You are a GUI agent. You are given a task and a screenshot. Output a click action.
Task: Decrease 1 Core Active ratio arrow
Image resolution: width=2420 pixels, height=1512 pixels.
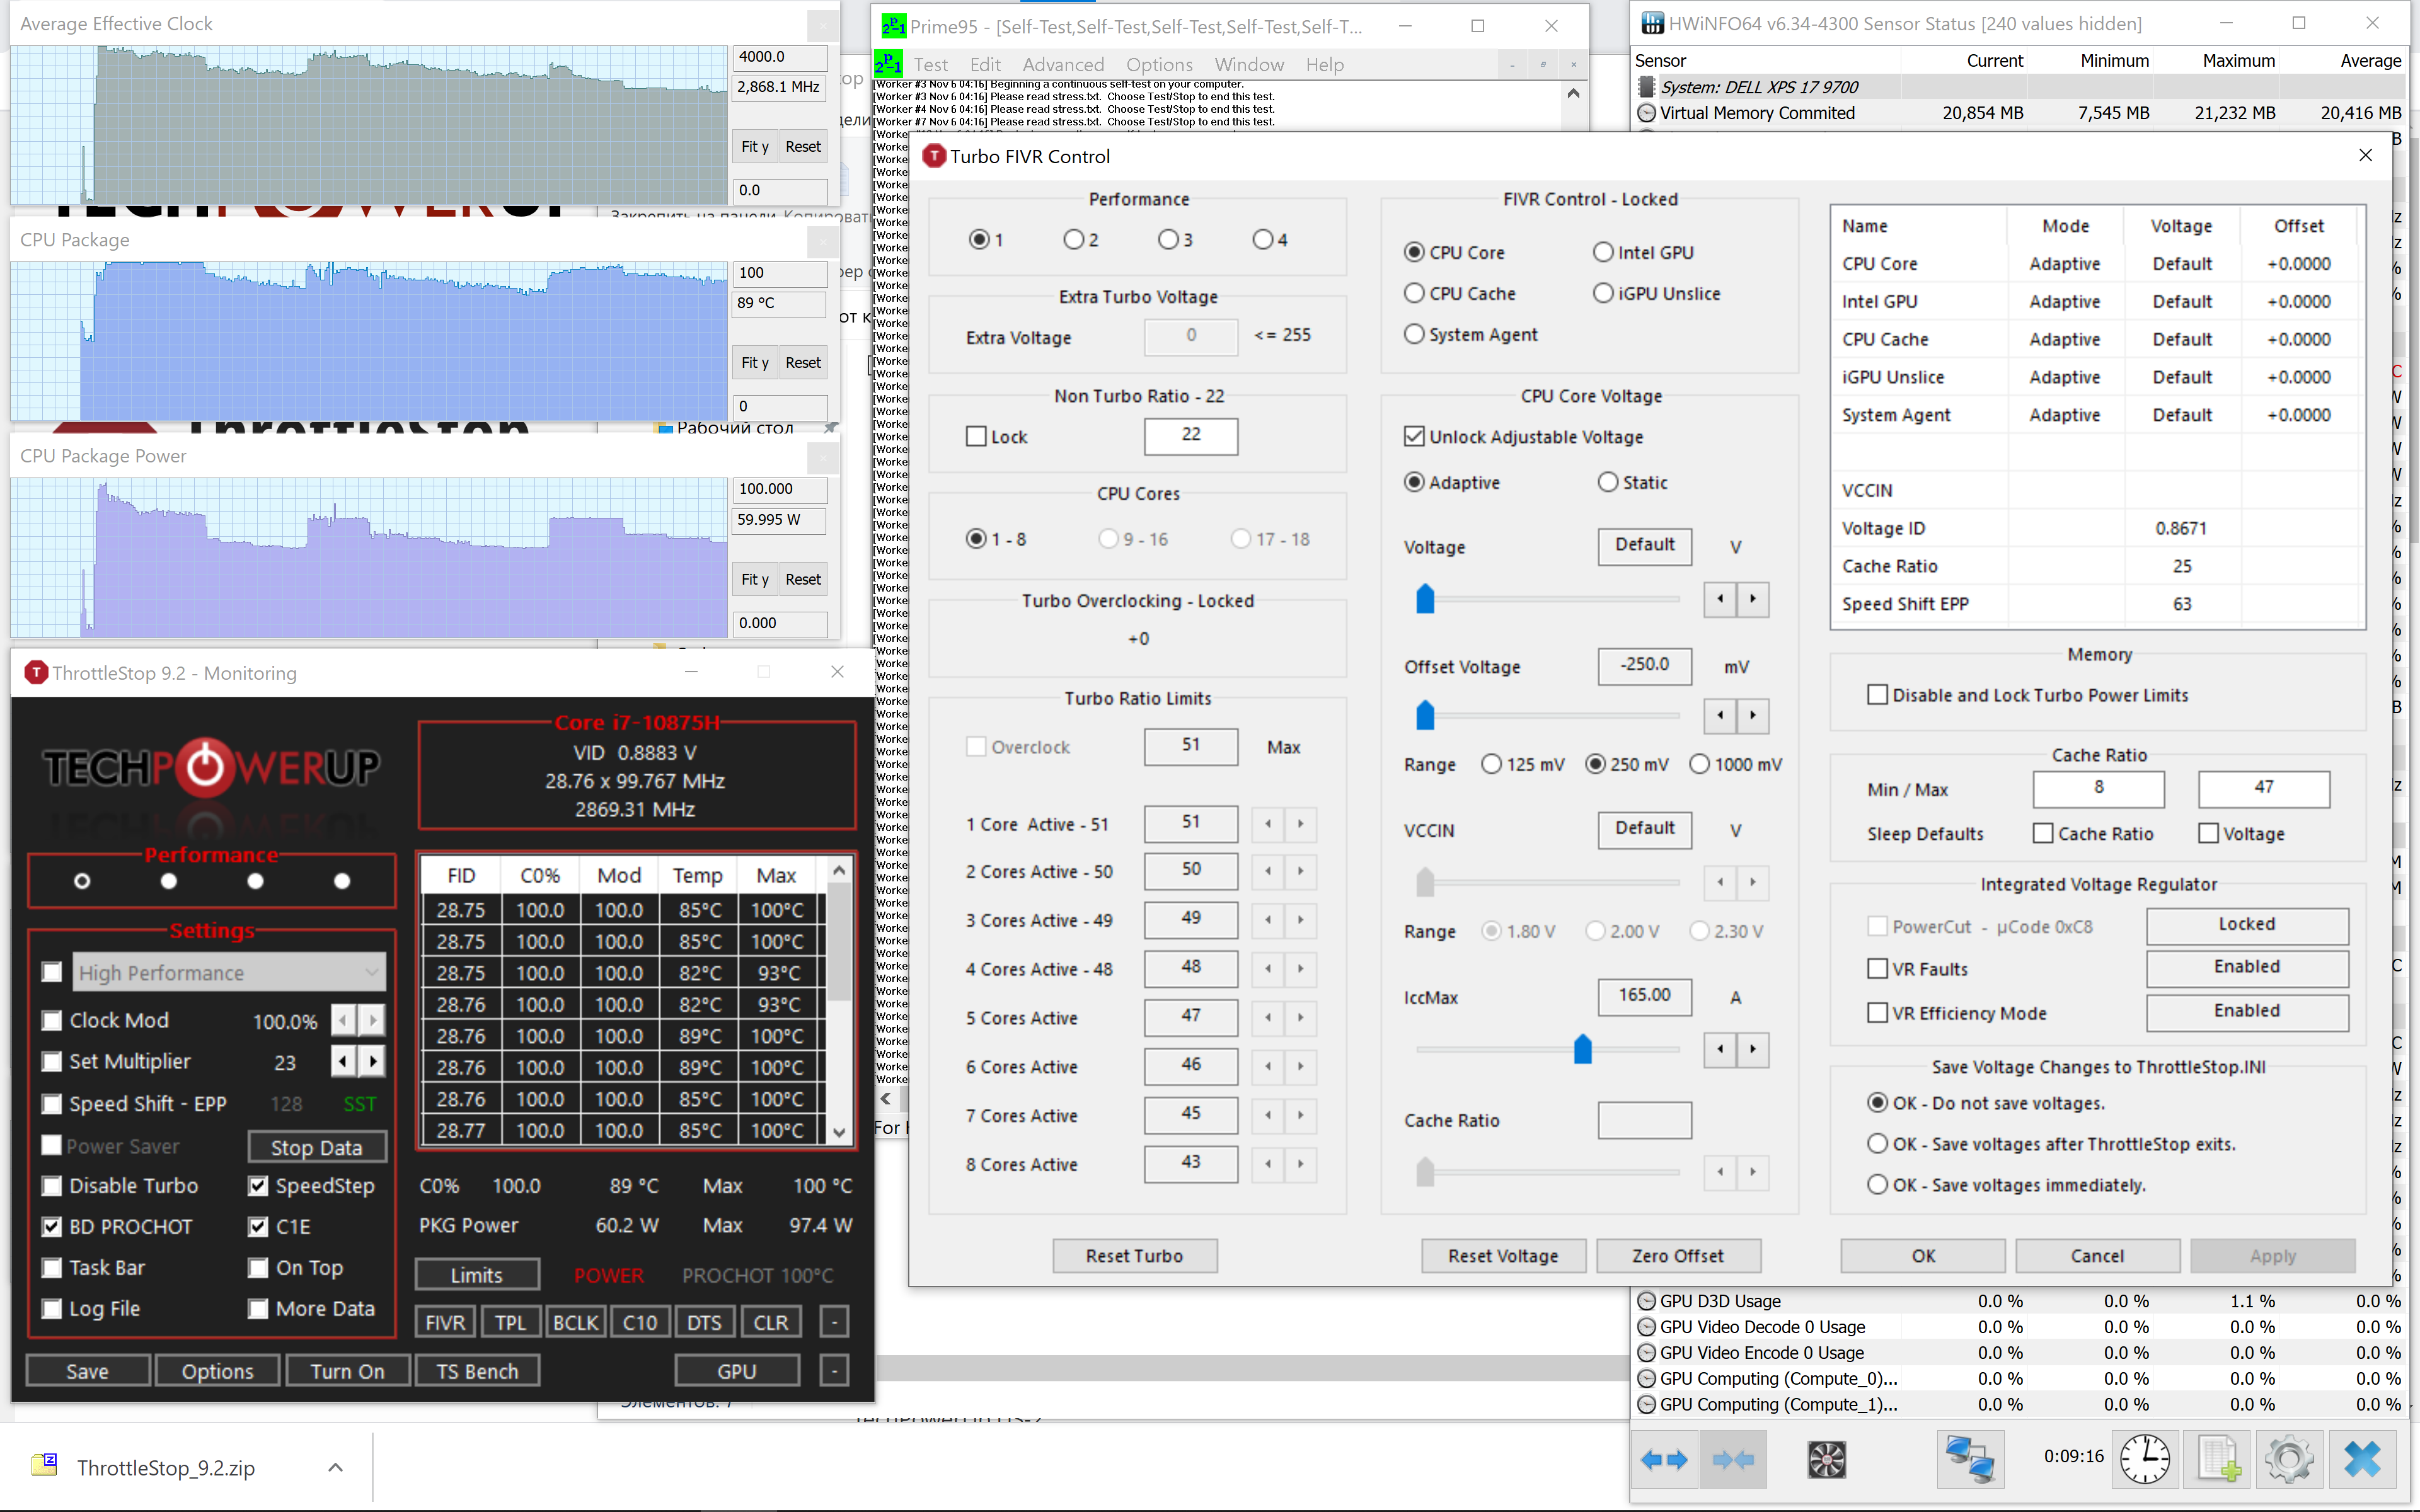[x=1268, y=824]
